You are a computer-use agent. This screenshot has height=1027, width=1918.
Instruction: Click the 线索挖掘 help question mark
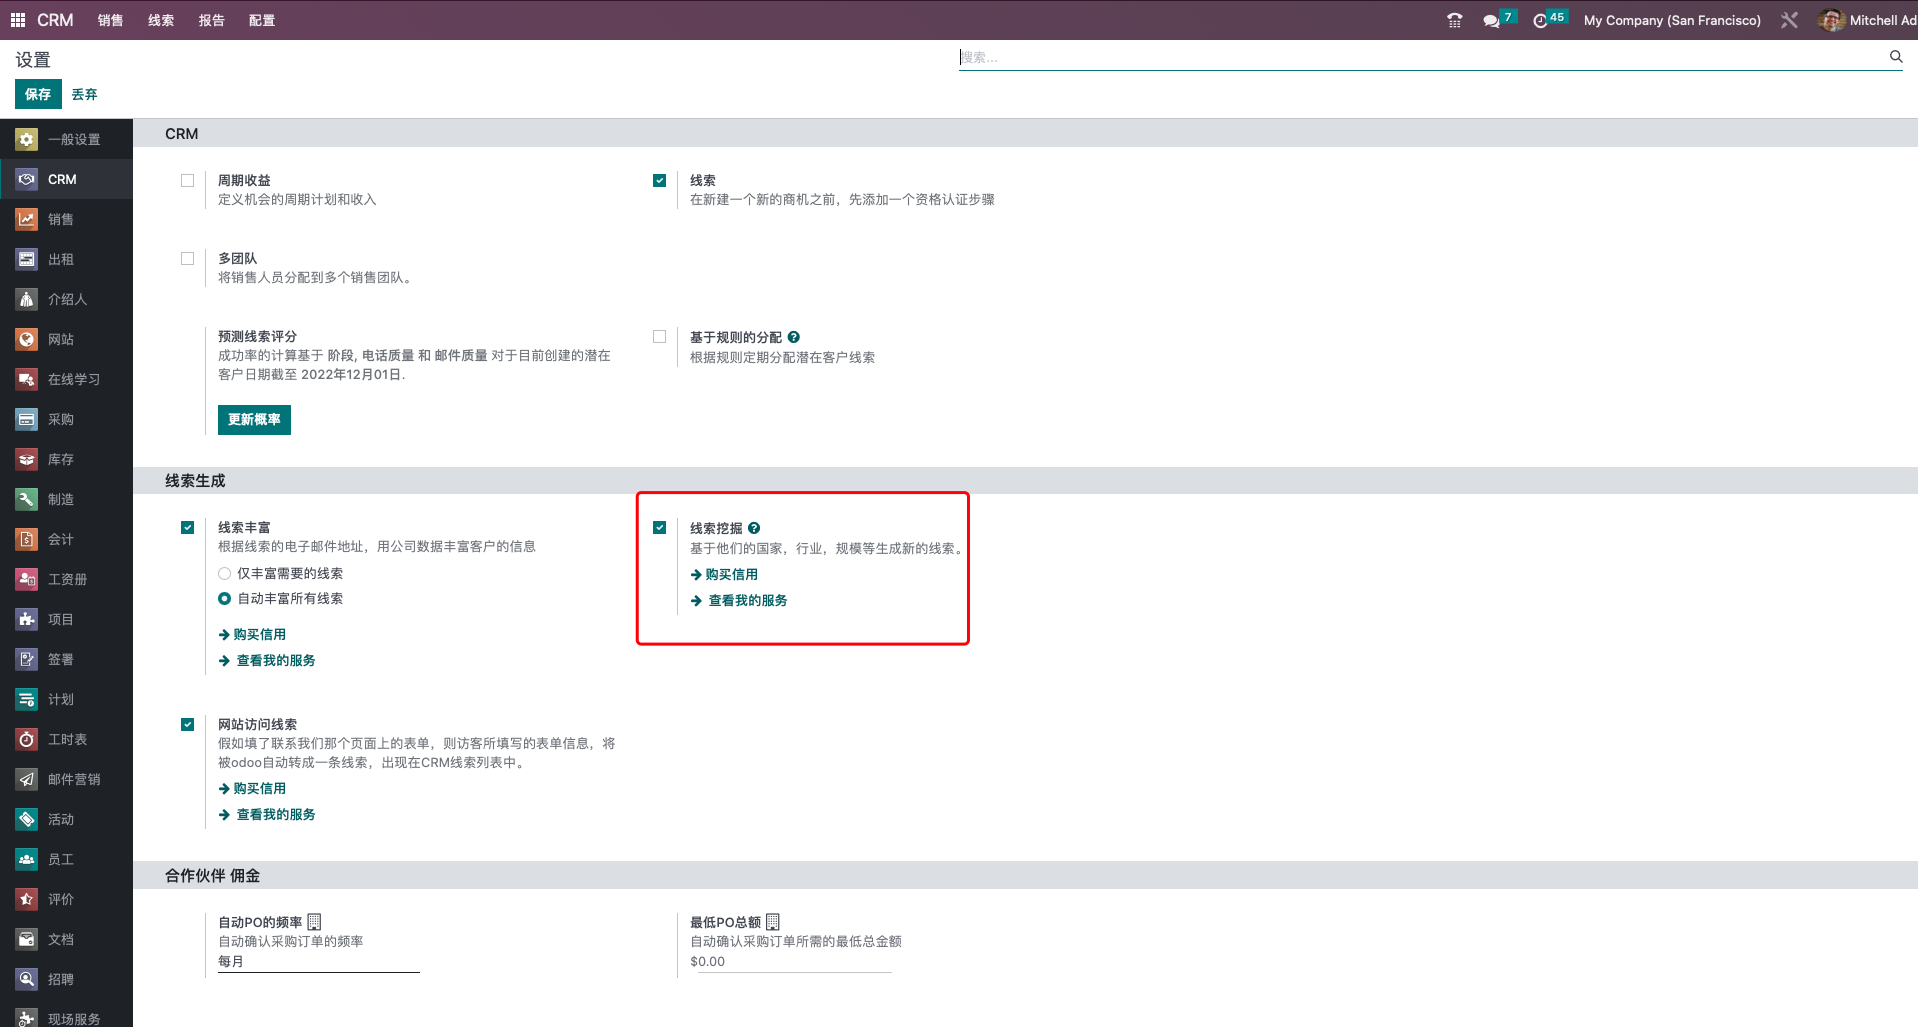point(754,527)
